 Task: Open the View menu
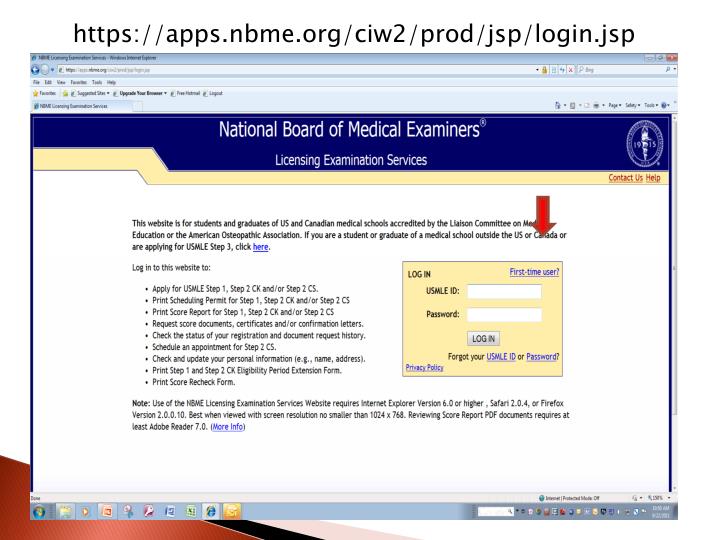tap(61, 83)
